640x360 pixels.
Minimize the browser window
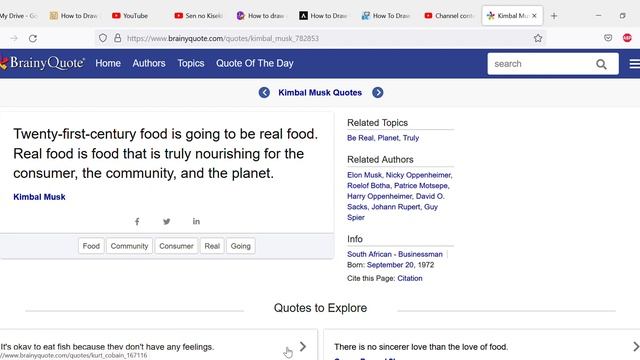coord(598,16)
